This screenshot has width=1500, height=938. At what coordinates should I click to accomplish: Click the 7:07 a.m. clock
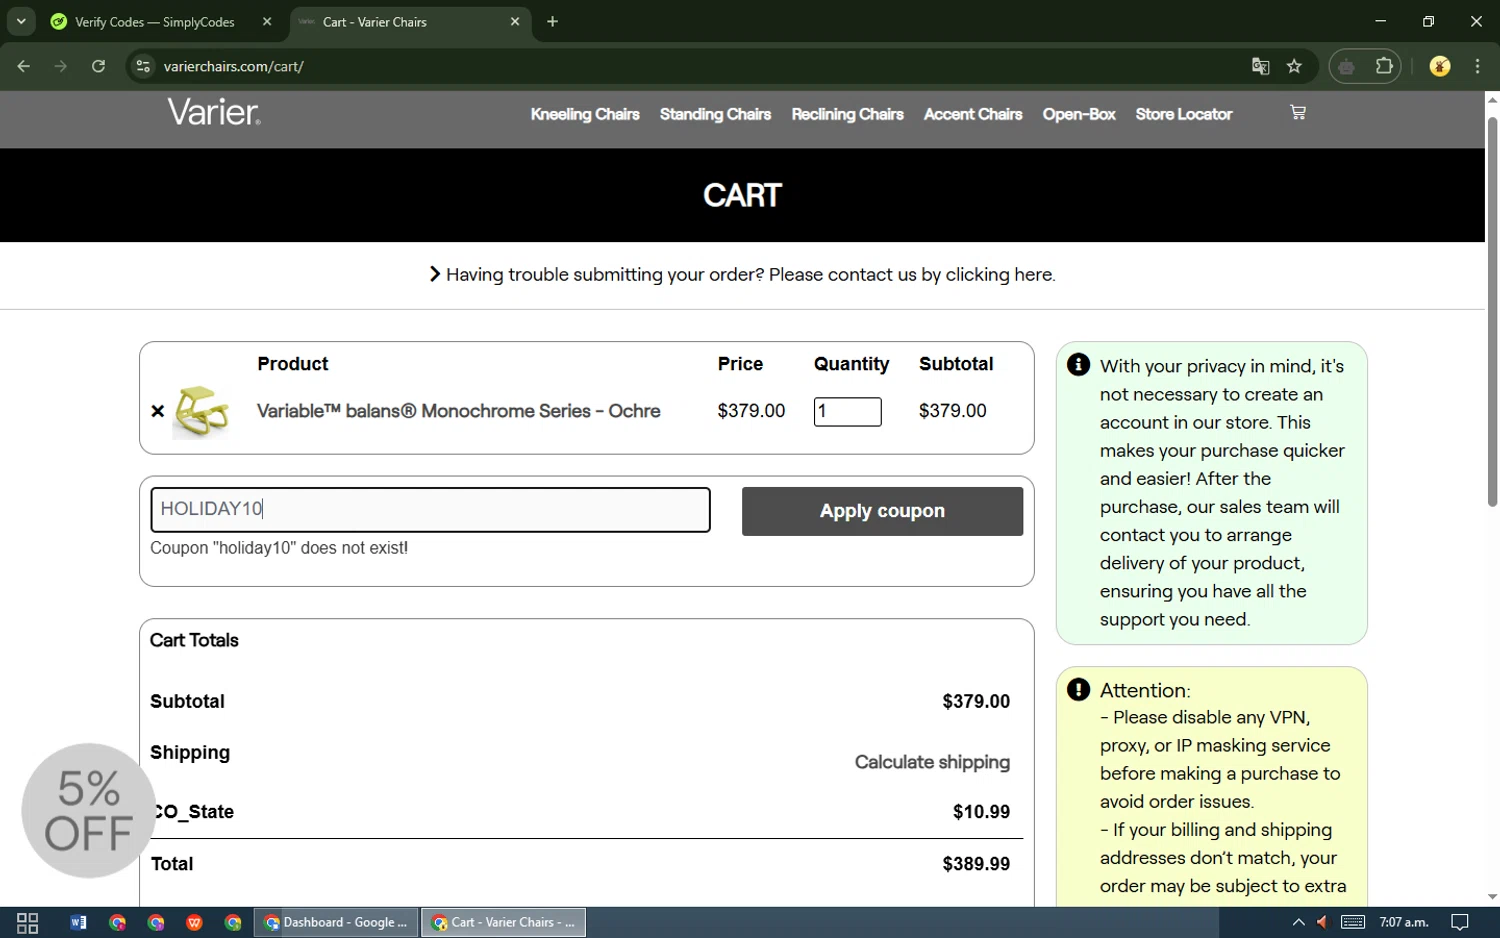coord(1403,922)
